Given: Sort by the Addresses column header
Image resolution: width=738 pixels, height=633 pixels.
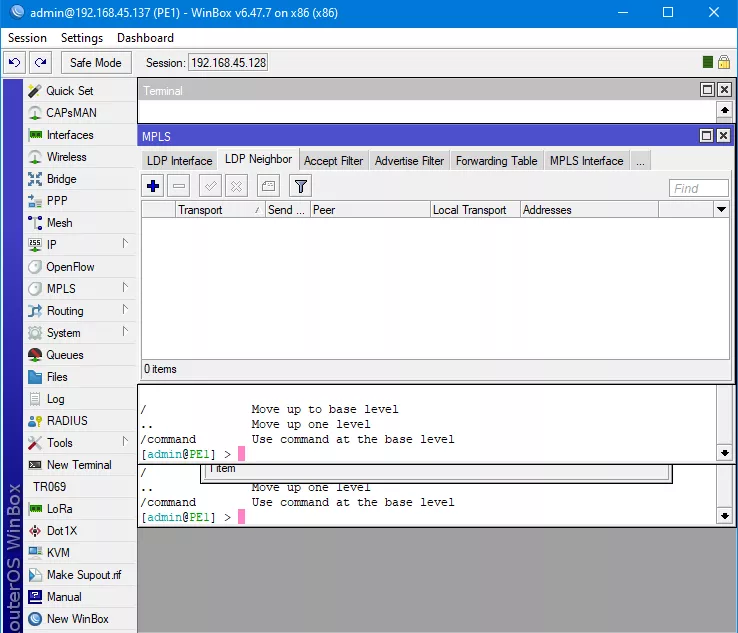Looking at the screenshot, I should coord(589,210).
